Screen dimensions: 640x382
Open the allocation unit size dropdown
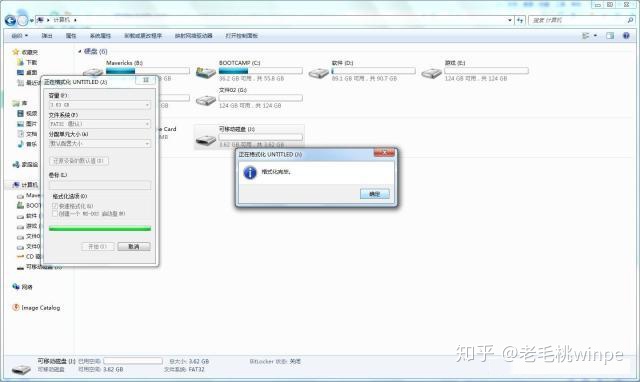(100, 143)
